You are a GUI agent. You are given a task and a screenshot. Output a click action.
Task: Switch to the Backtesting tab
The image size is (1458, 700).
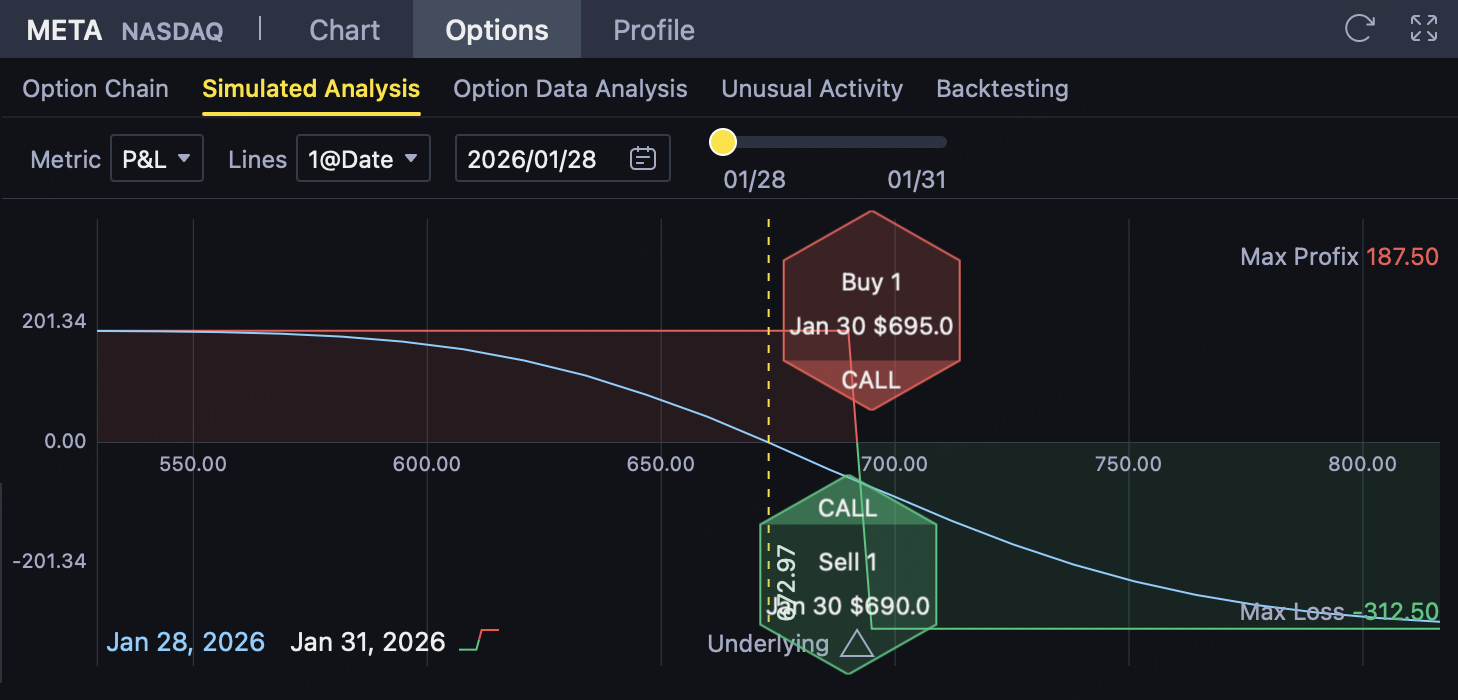(x=1002, y=89)
